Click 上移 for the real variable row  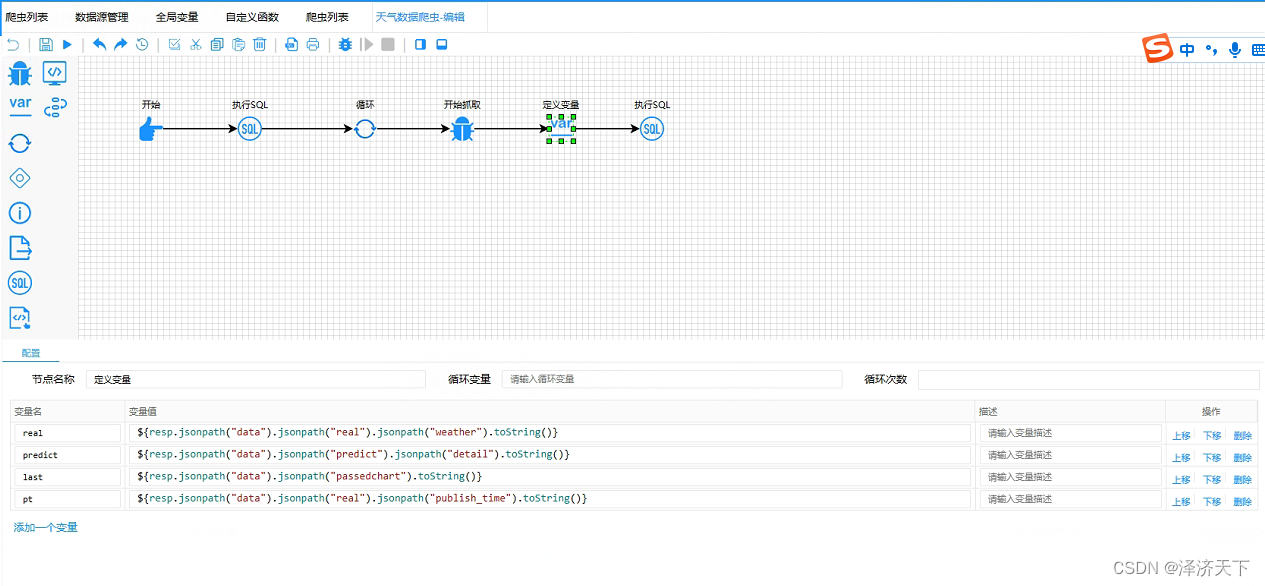tap(1181, 436)
